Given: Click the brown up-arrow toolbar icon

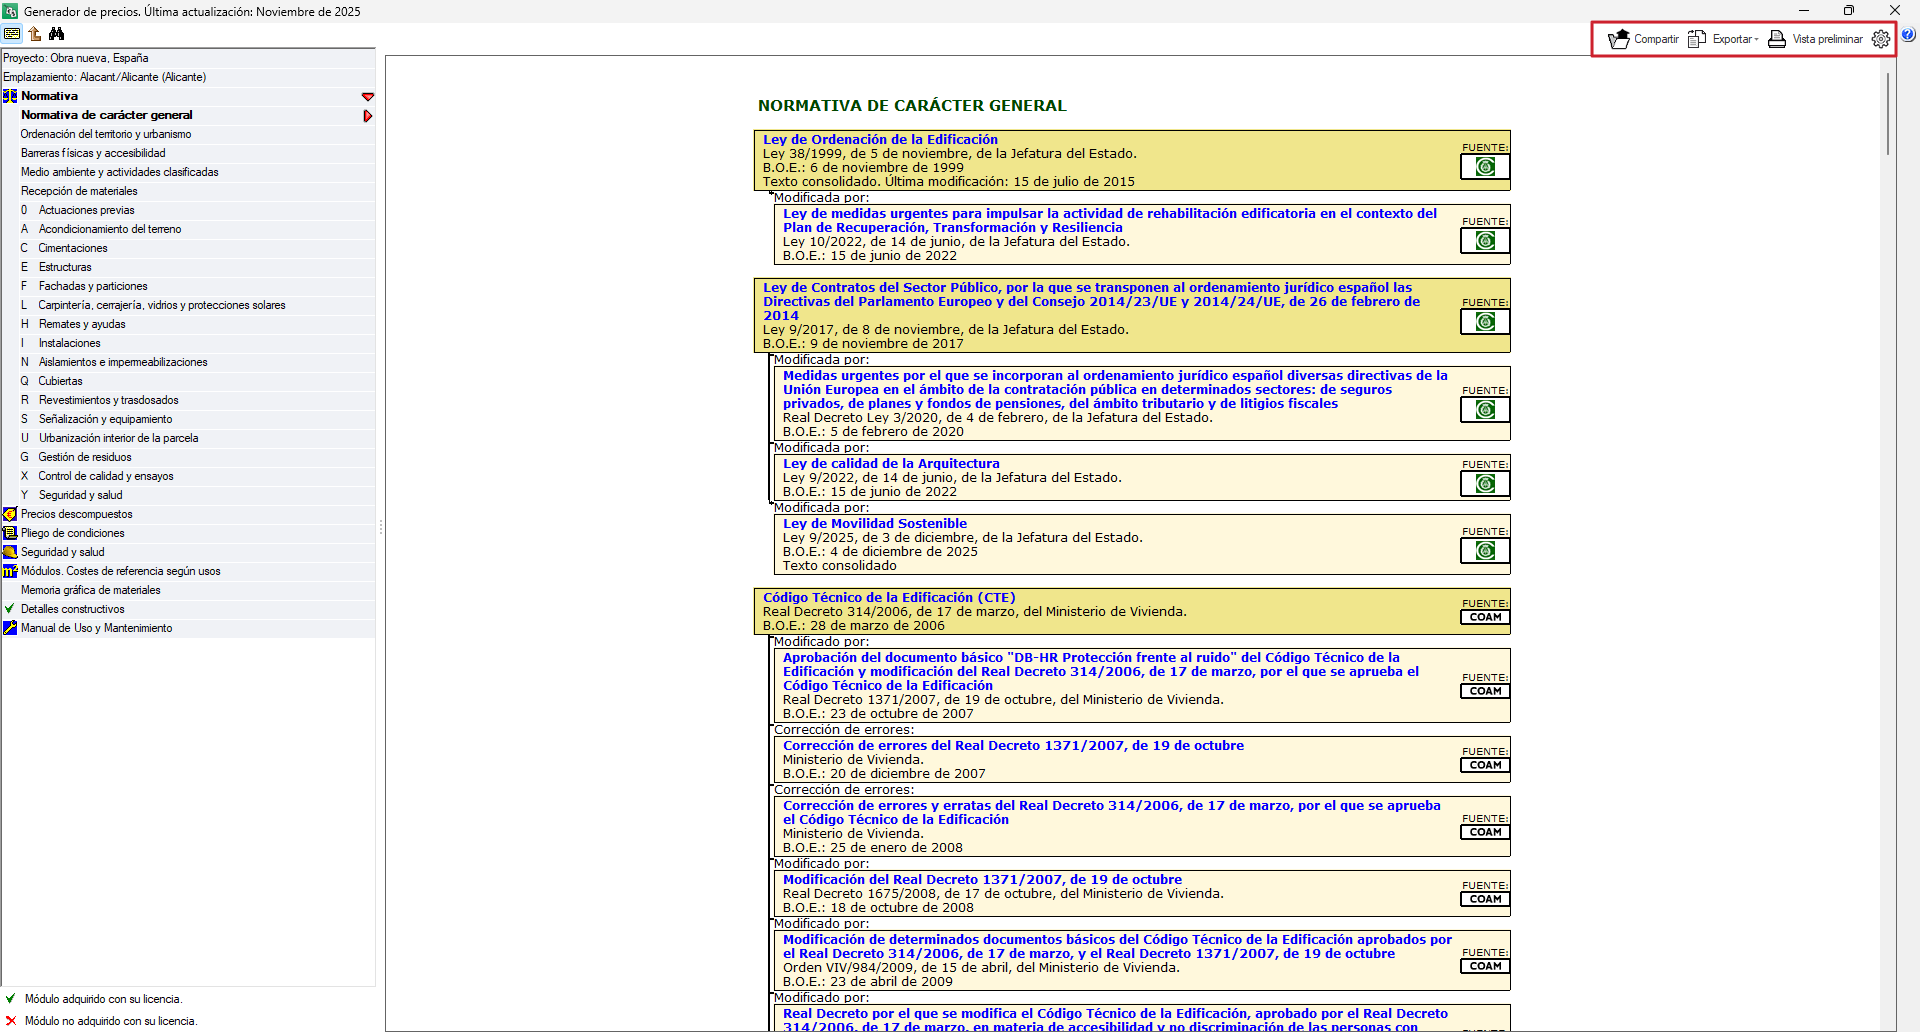Looking at the screenshot, I should pyautogui.click(x=35, y=34).
